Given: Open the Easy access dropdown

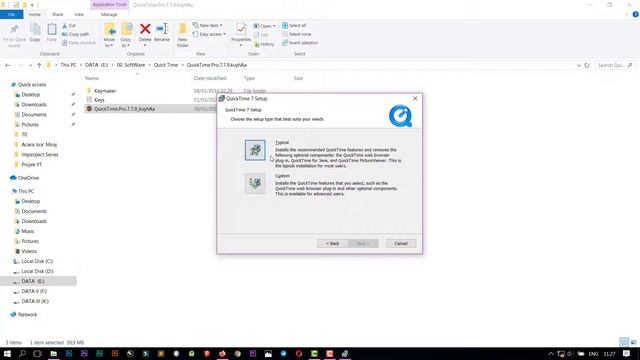Looking at the screenshot, I should click(x=209, y=34).
